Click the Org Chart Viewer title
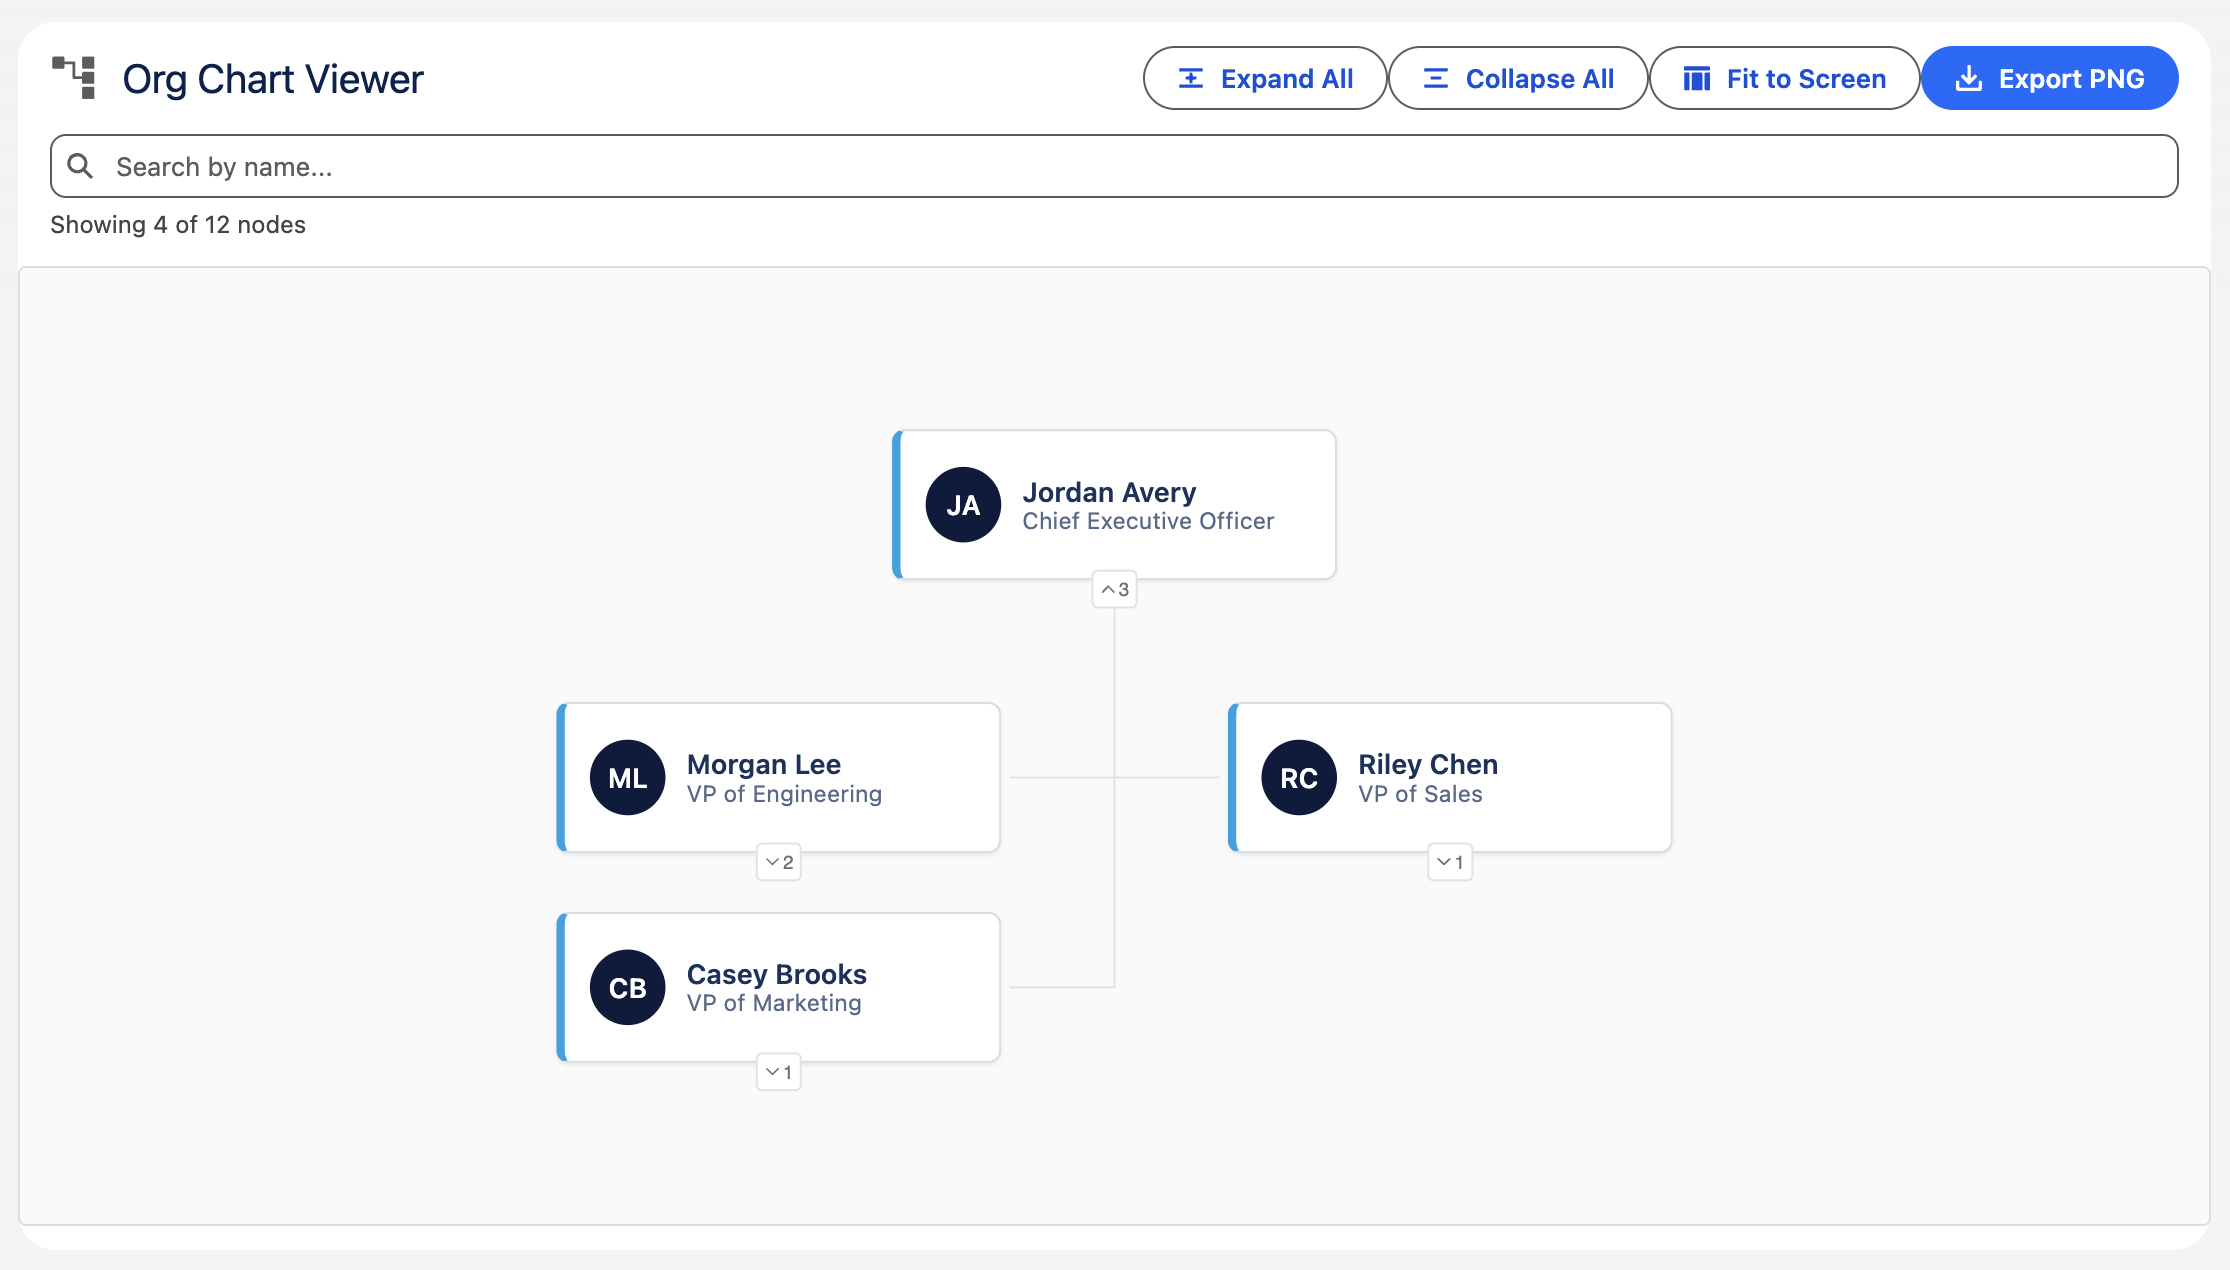2230x1270 pixels. [273, 79]
